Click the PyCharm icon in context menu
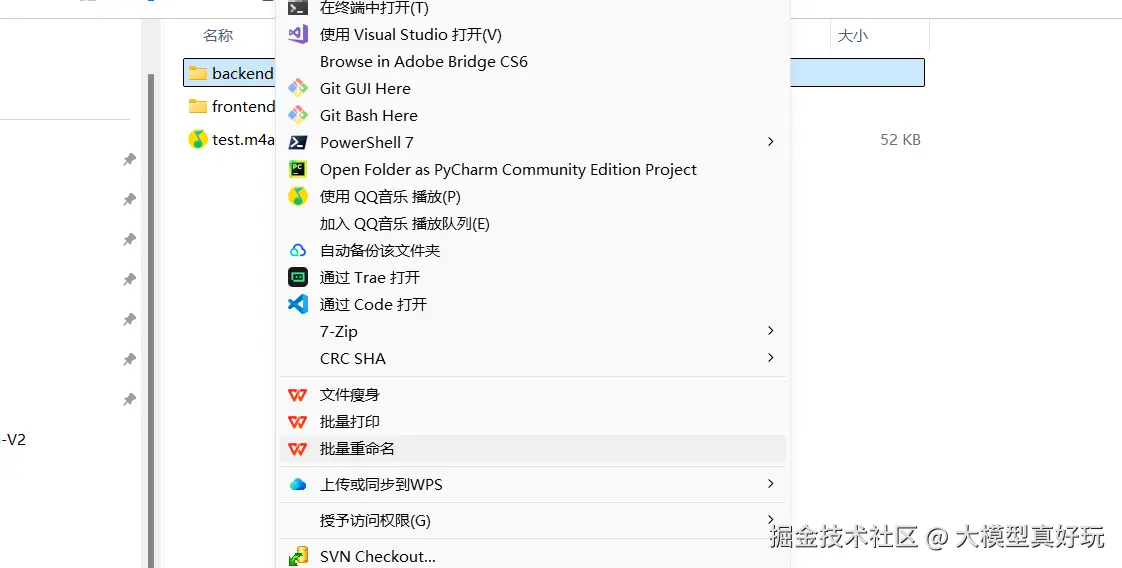 (x=298, y=169)
